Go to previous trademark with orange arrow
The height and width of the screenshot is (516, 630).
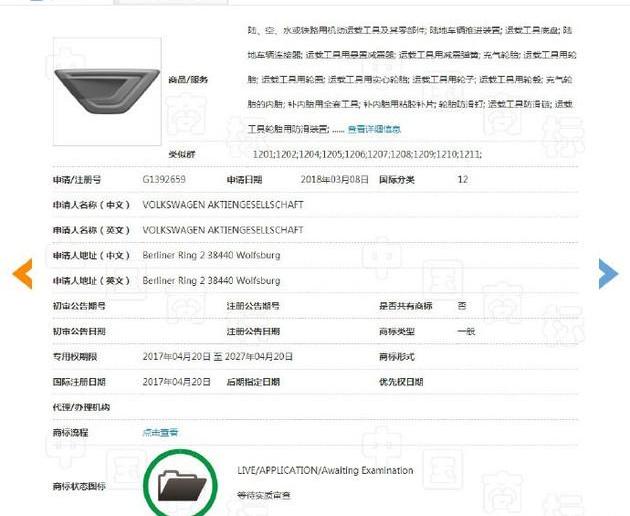(x=22, y=274)
